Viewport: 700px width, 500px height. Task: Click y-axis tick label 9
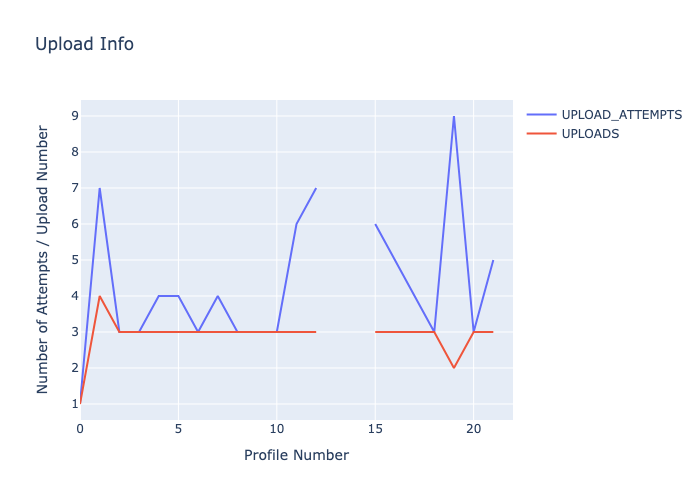pyautogui.click(x=74, y=116)
